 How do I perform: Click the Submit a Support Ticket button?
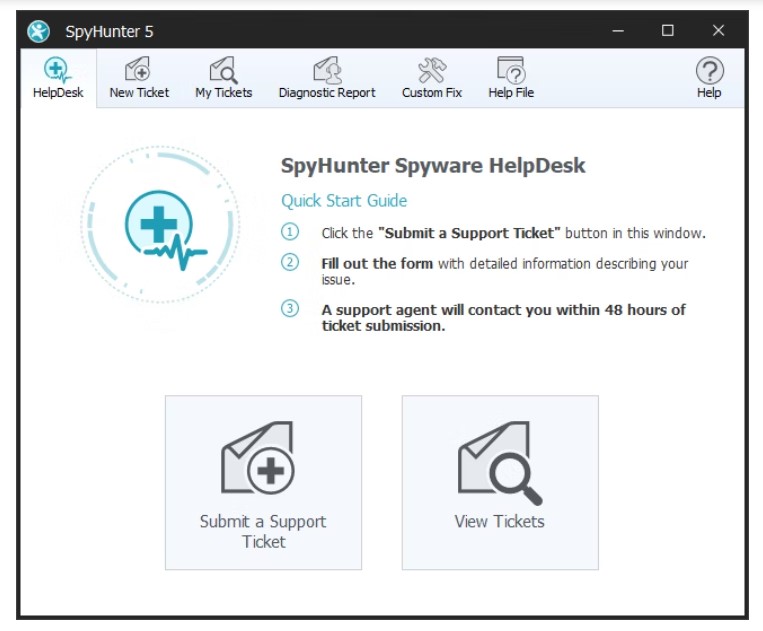263,482
